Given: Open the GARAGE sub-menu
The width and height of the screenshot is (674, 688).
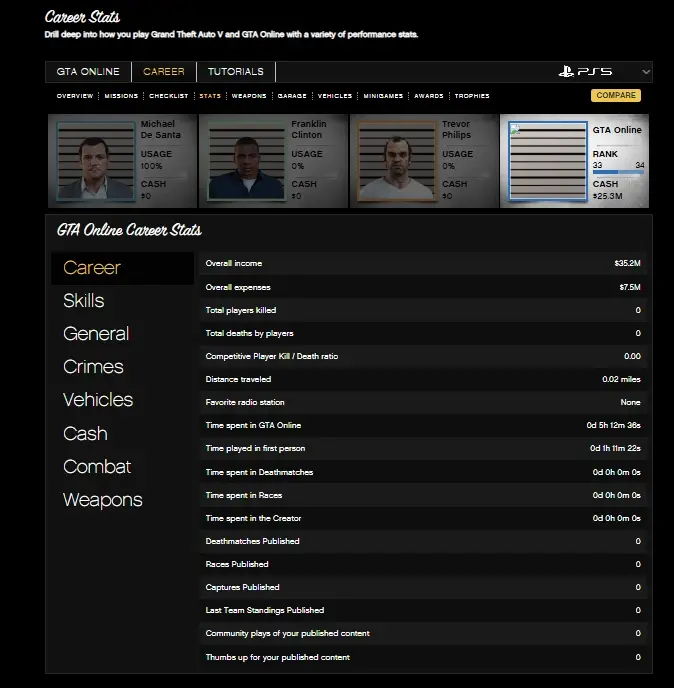Looking at the screenshot, I should pyautogui.click(x=292, y=96).
